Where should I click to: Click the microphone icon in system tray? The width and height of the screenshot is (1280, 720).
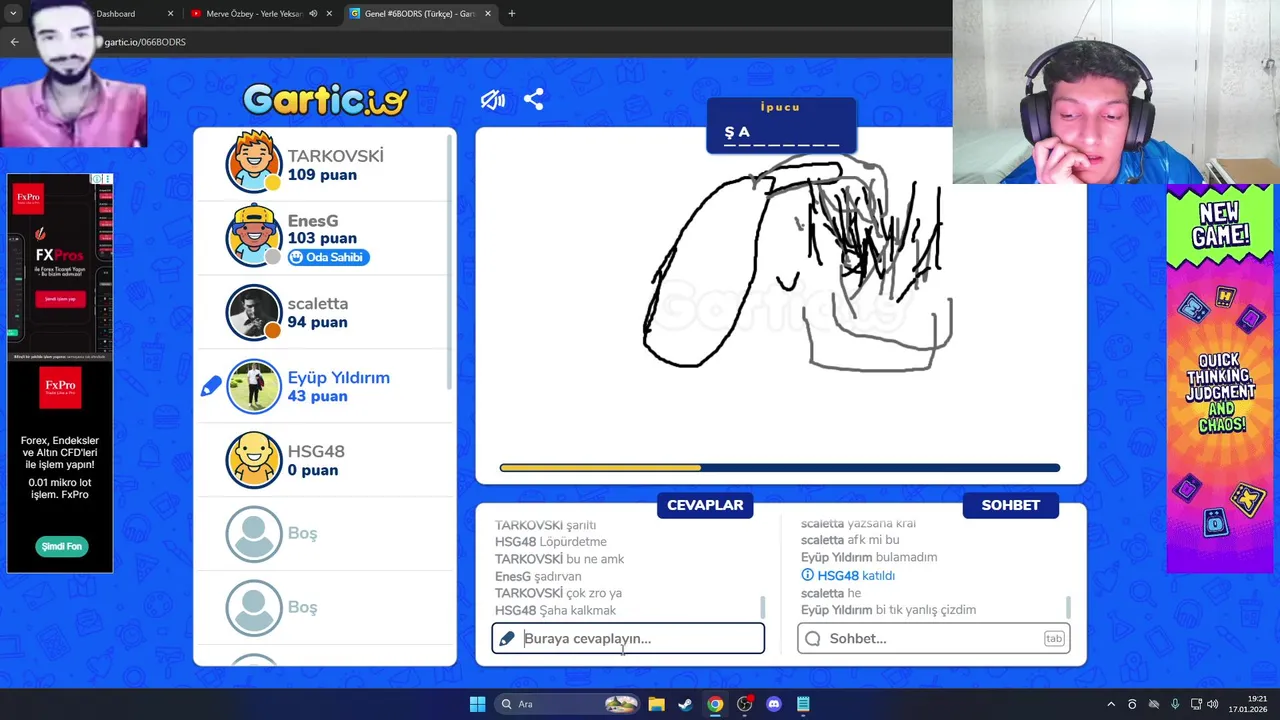1175,704
